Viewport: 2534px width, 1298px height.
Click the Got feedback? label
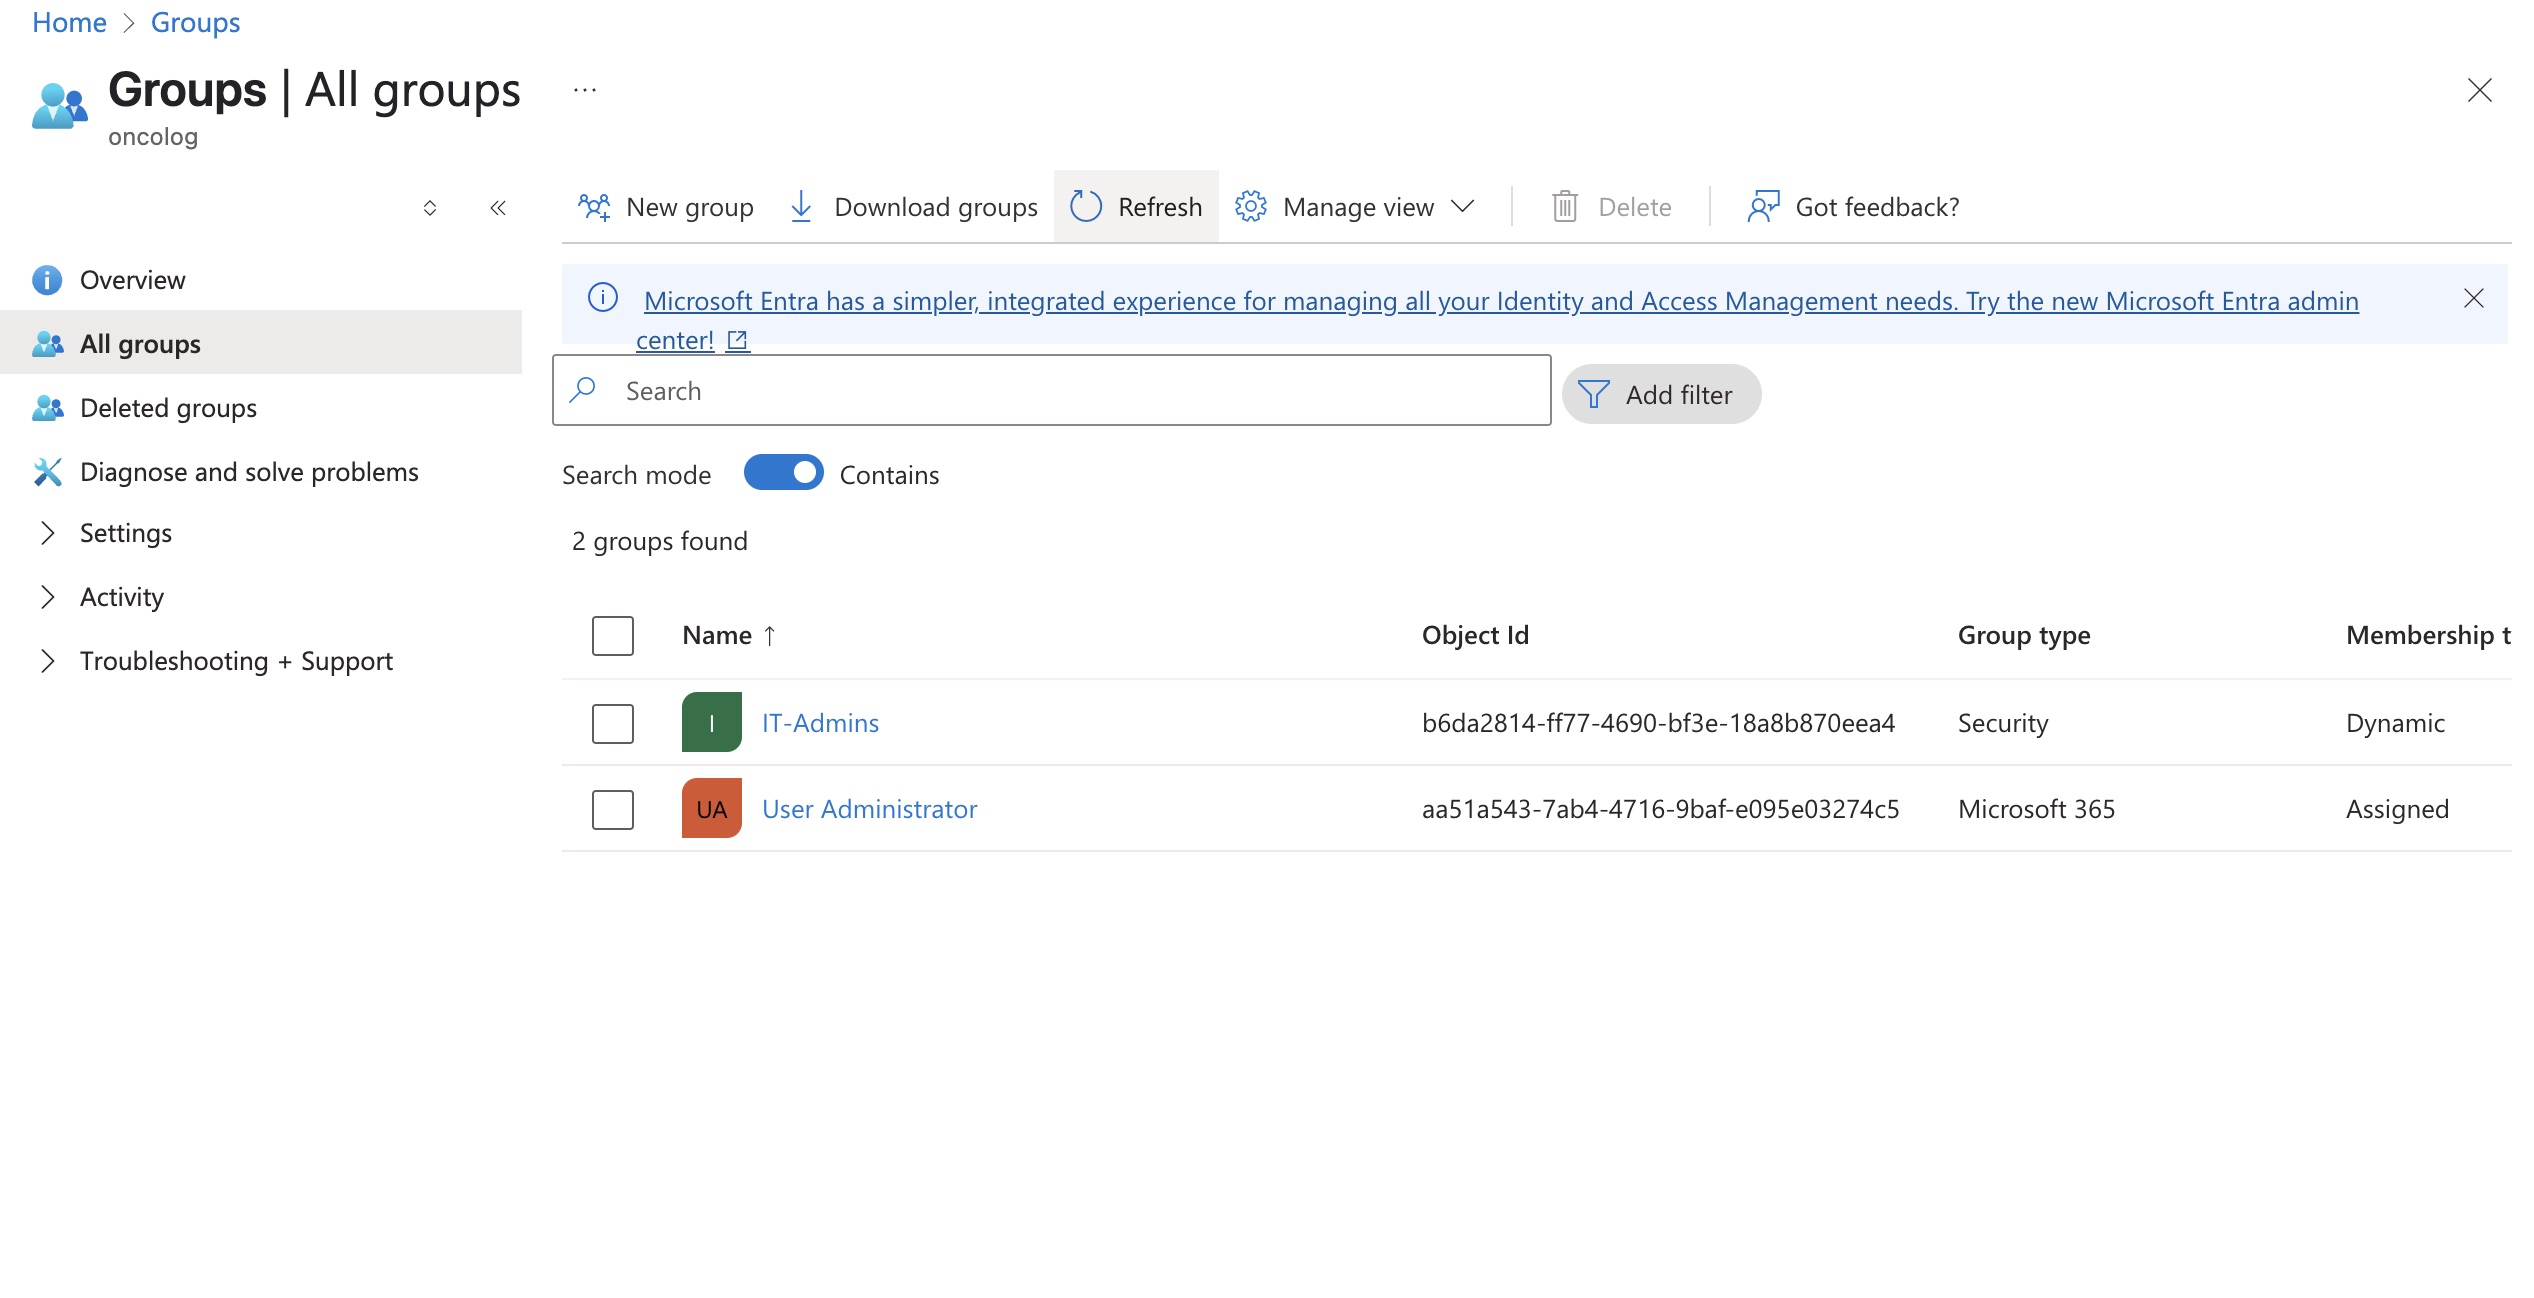tap(1877, 207)
